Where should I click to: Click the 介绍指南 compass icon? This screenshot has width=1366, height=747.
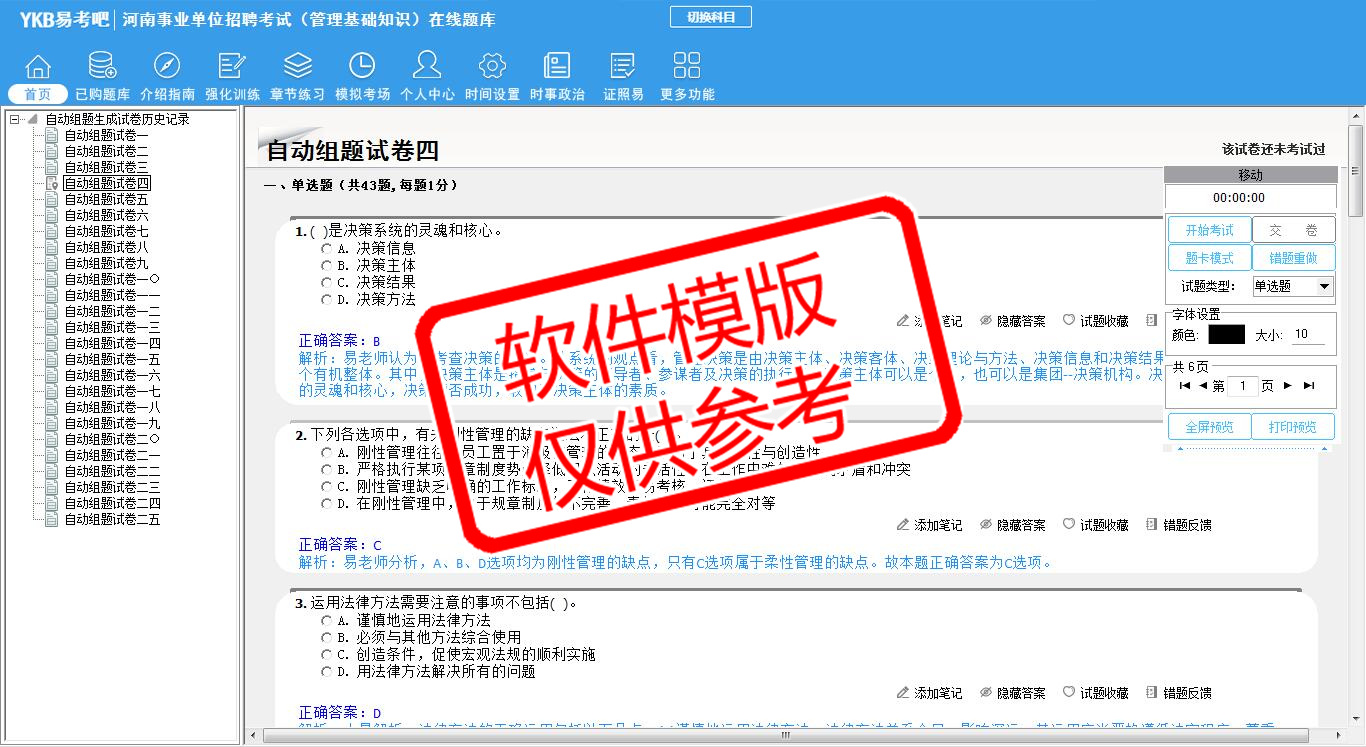pyautogui.click(x=167, y=67)
